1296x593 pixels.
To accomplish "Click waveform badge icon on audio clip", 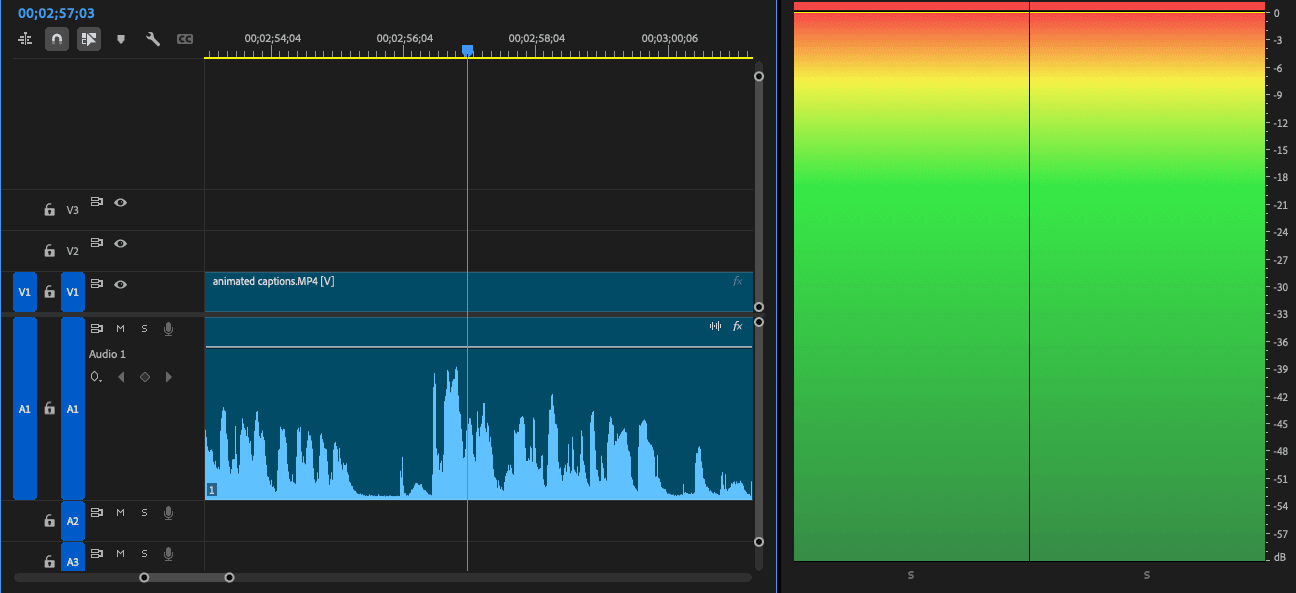I will point(715,326).
